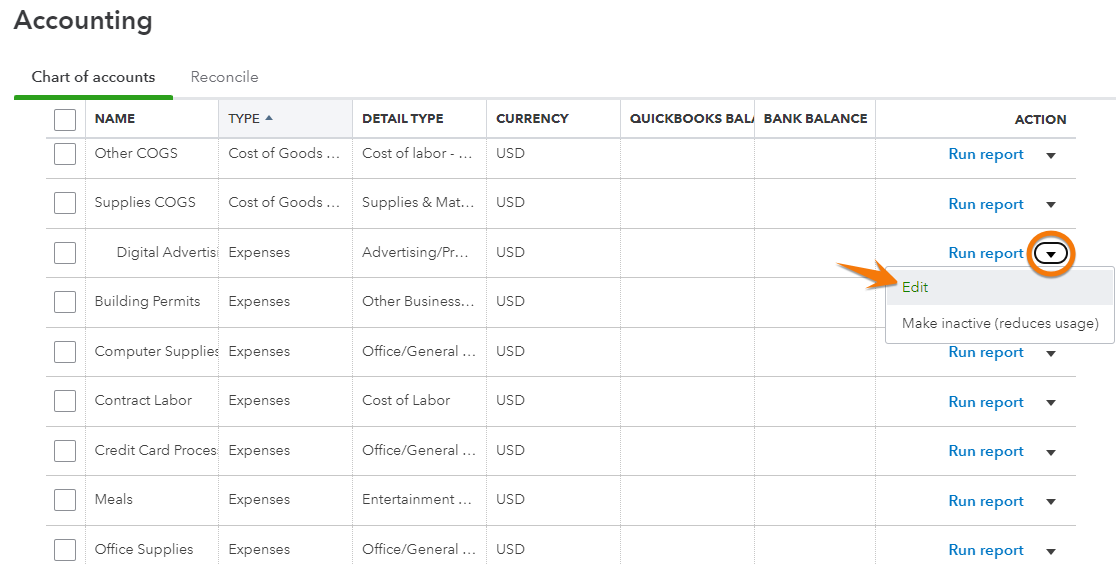Open action arrow for Contract Labor row
This screenshot has height=565, width=1116.
coord(1050,403)
